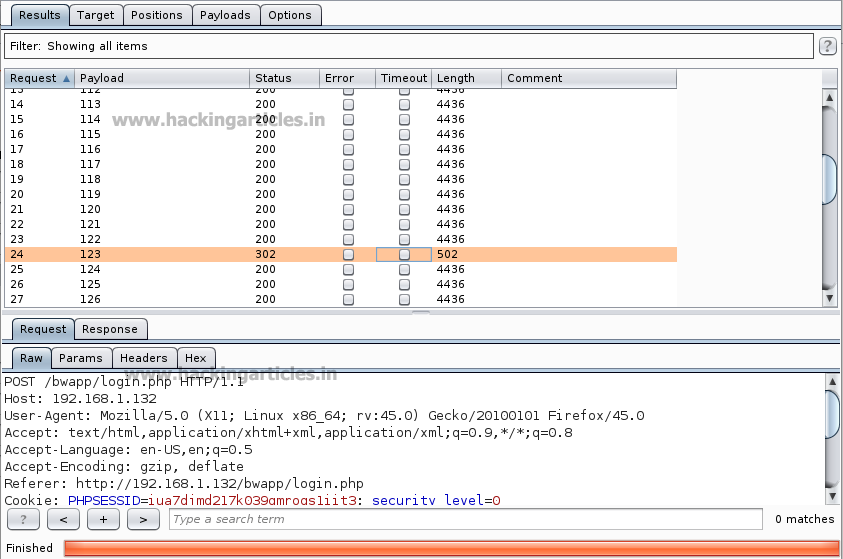Open the Hex view tab
Image resolution: width=843 pixels, height=559 pixels.
click(196, 358)
